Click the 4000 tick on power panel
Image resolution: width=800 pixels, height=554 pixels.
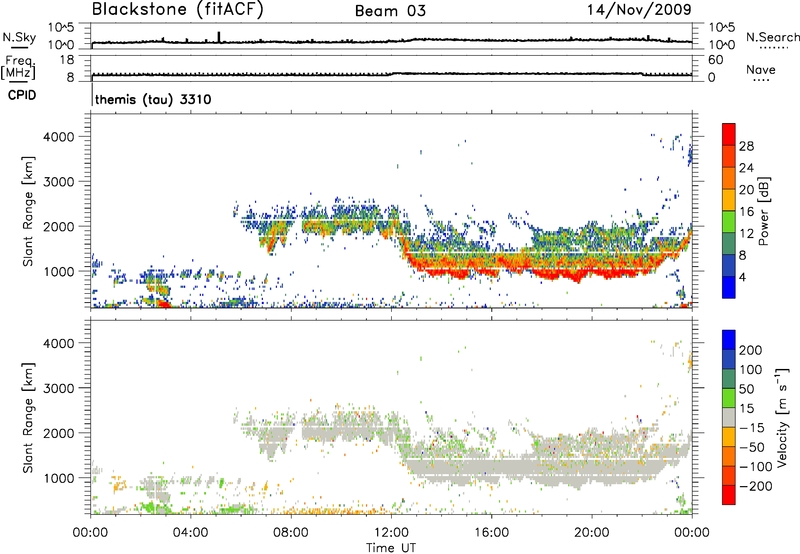point(58,137)
